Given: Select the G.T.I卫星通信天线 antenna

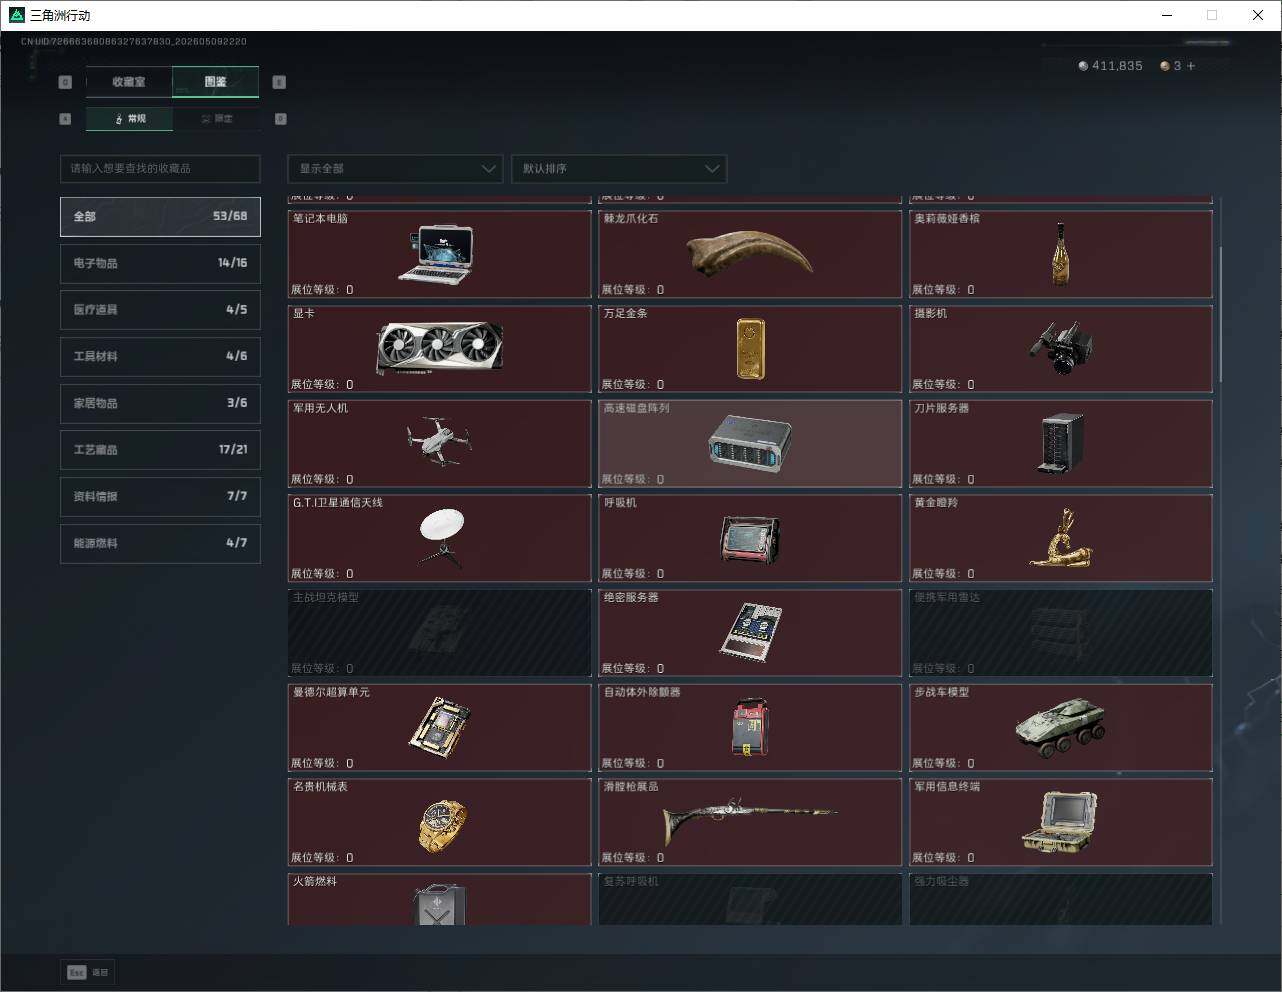Looking at the screenshot, I should [440, 538].
